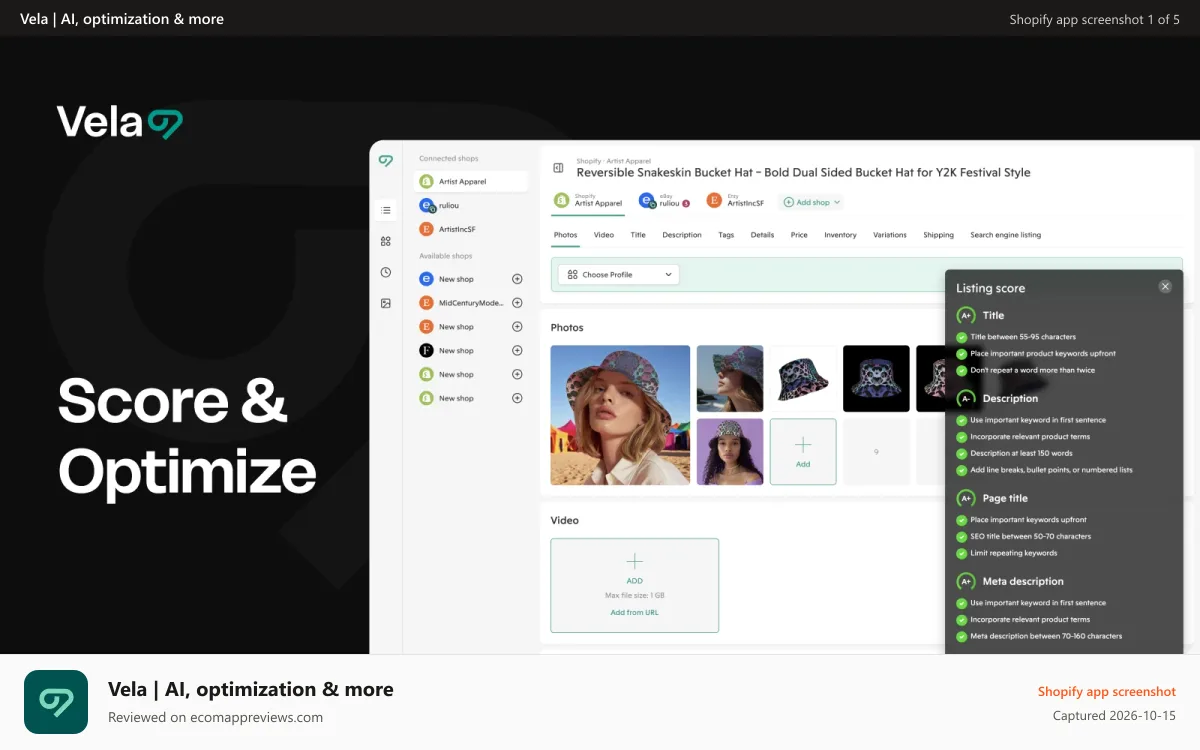
Task: Open the Details tab
Action: pyautogui.click(x=763, y=235)
